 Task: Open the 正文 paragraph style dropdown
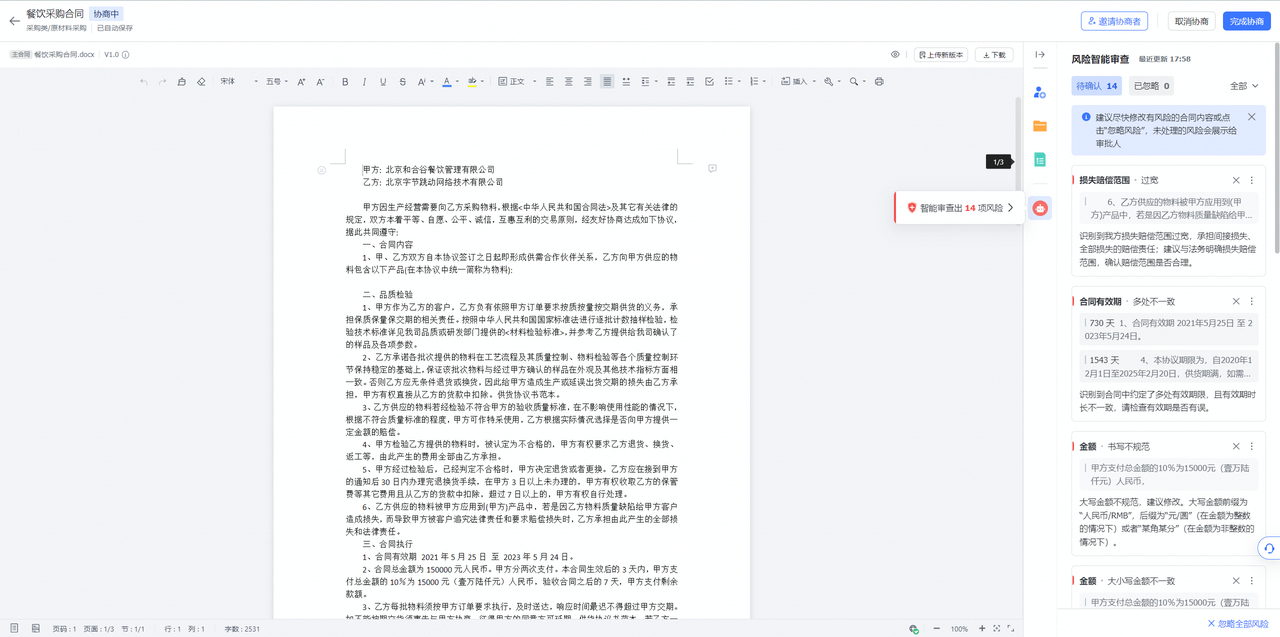click(511, 82)
